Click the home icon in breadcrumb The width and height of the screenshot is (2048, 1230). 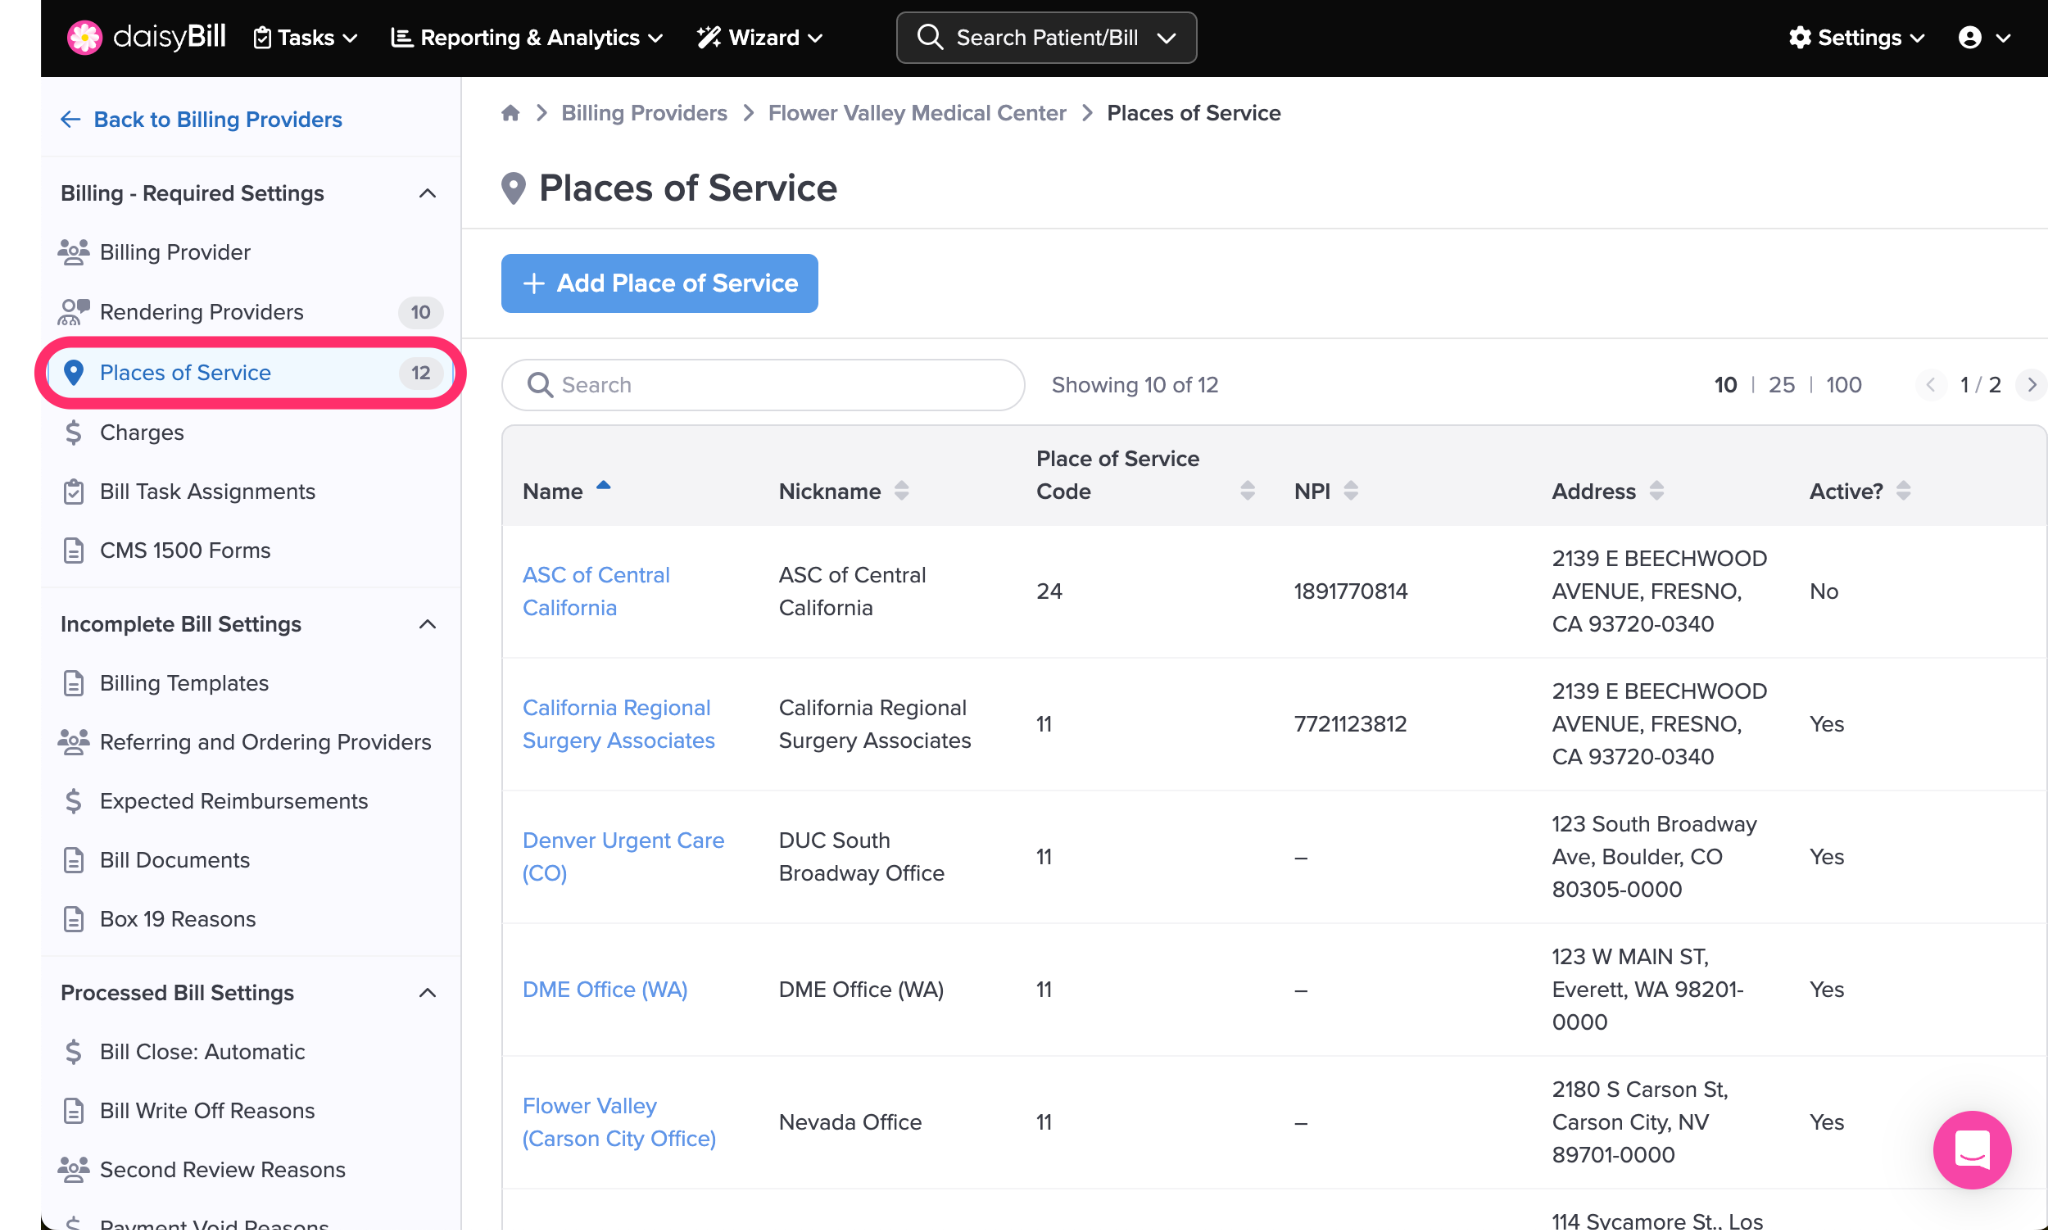(510, 113)
